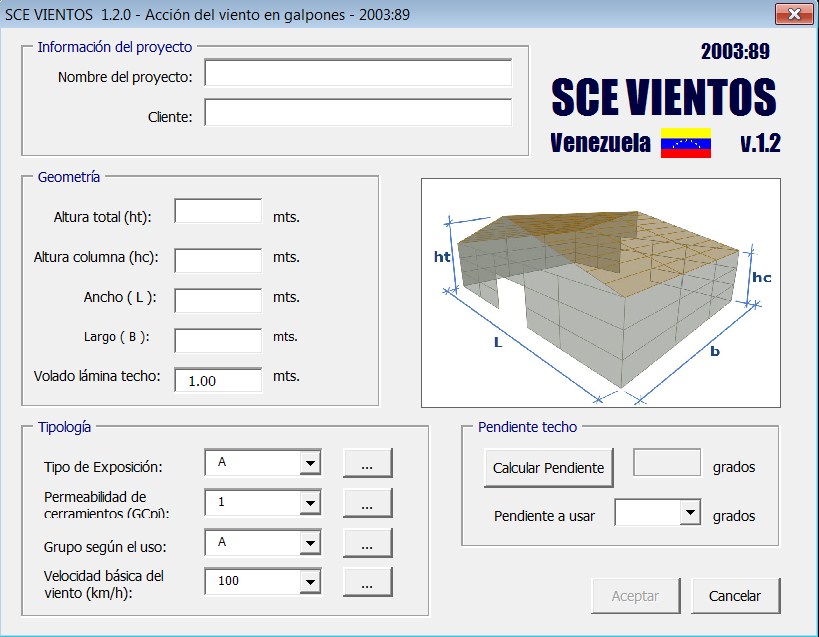Viewport: 819px width, 637px height.
Task: Click the calculated slope grados output box
Action: coord(667,462)
